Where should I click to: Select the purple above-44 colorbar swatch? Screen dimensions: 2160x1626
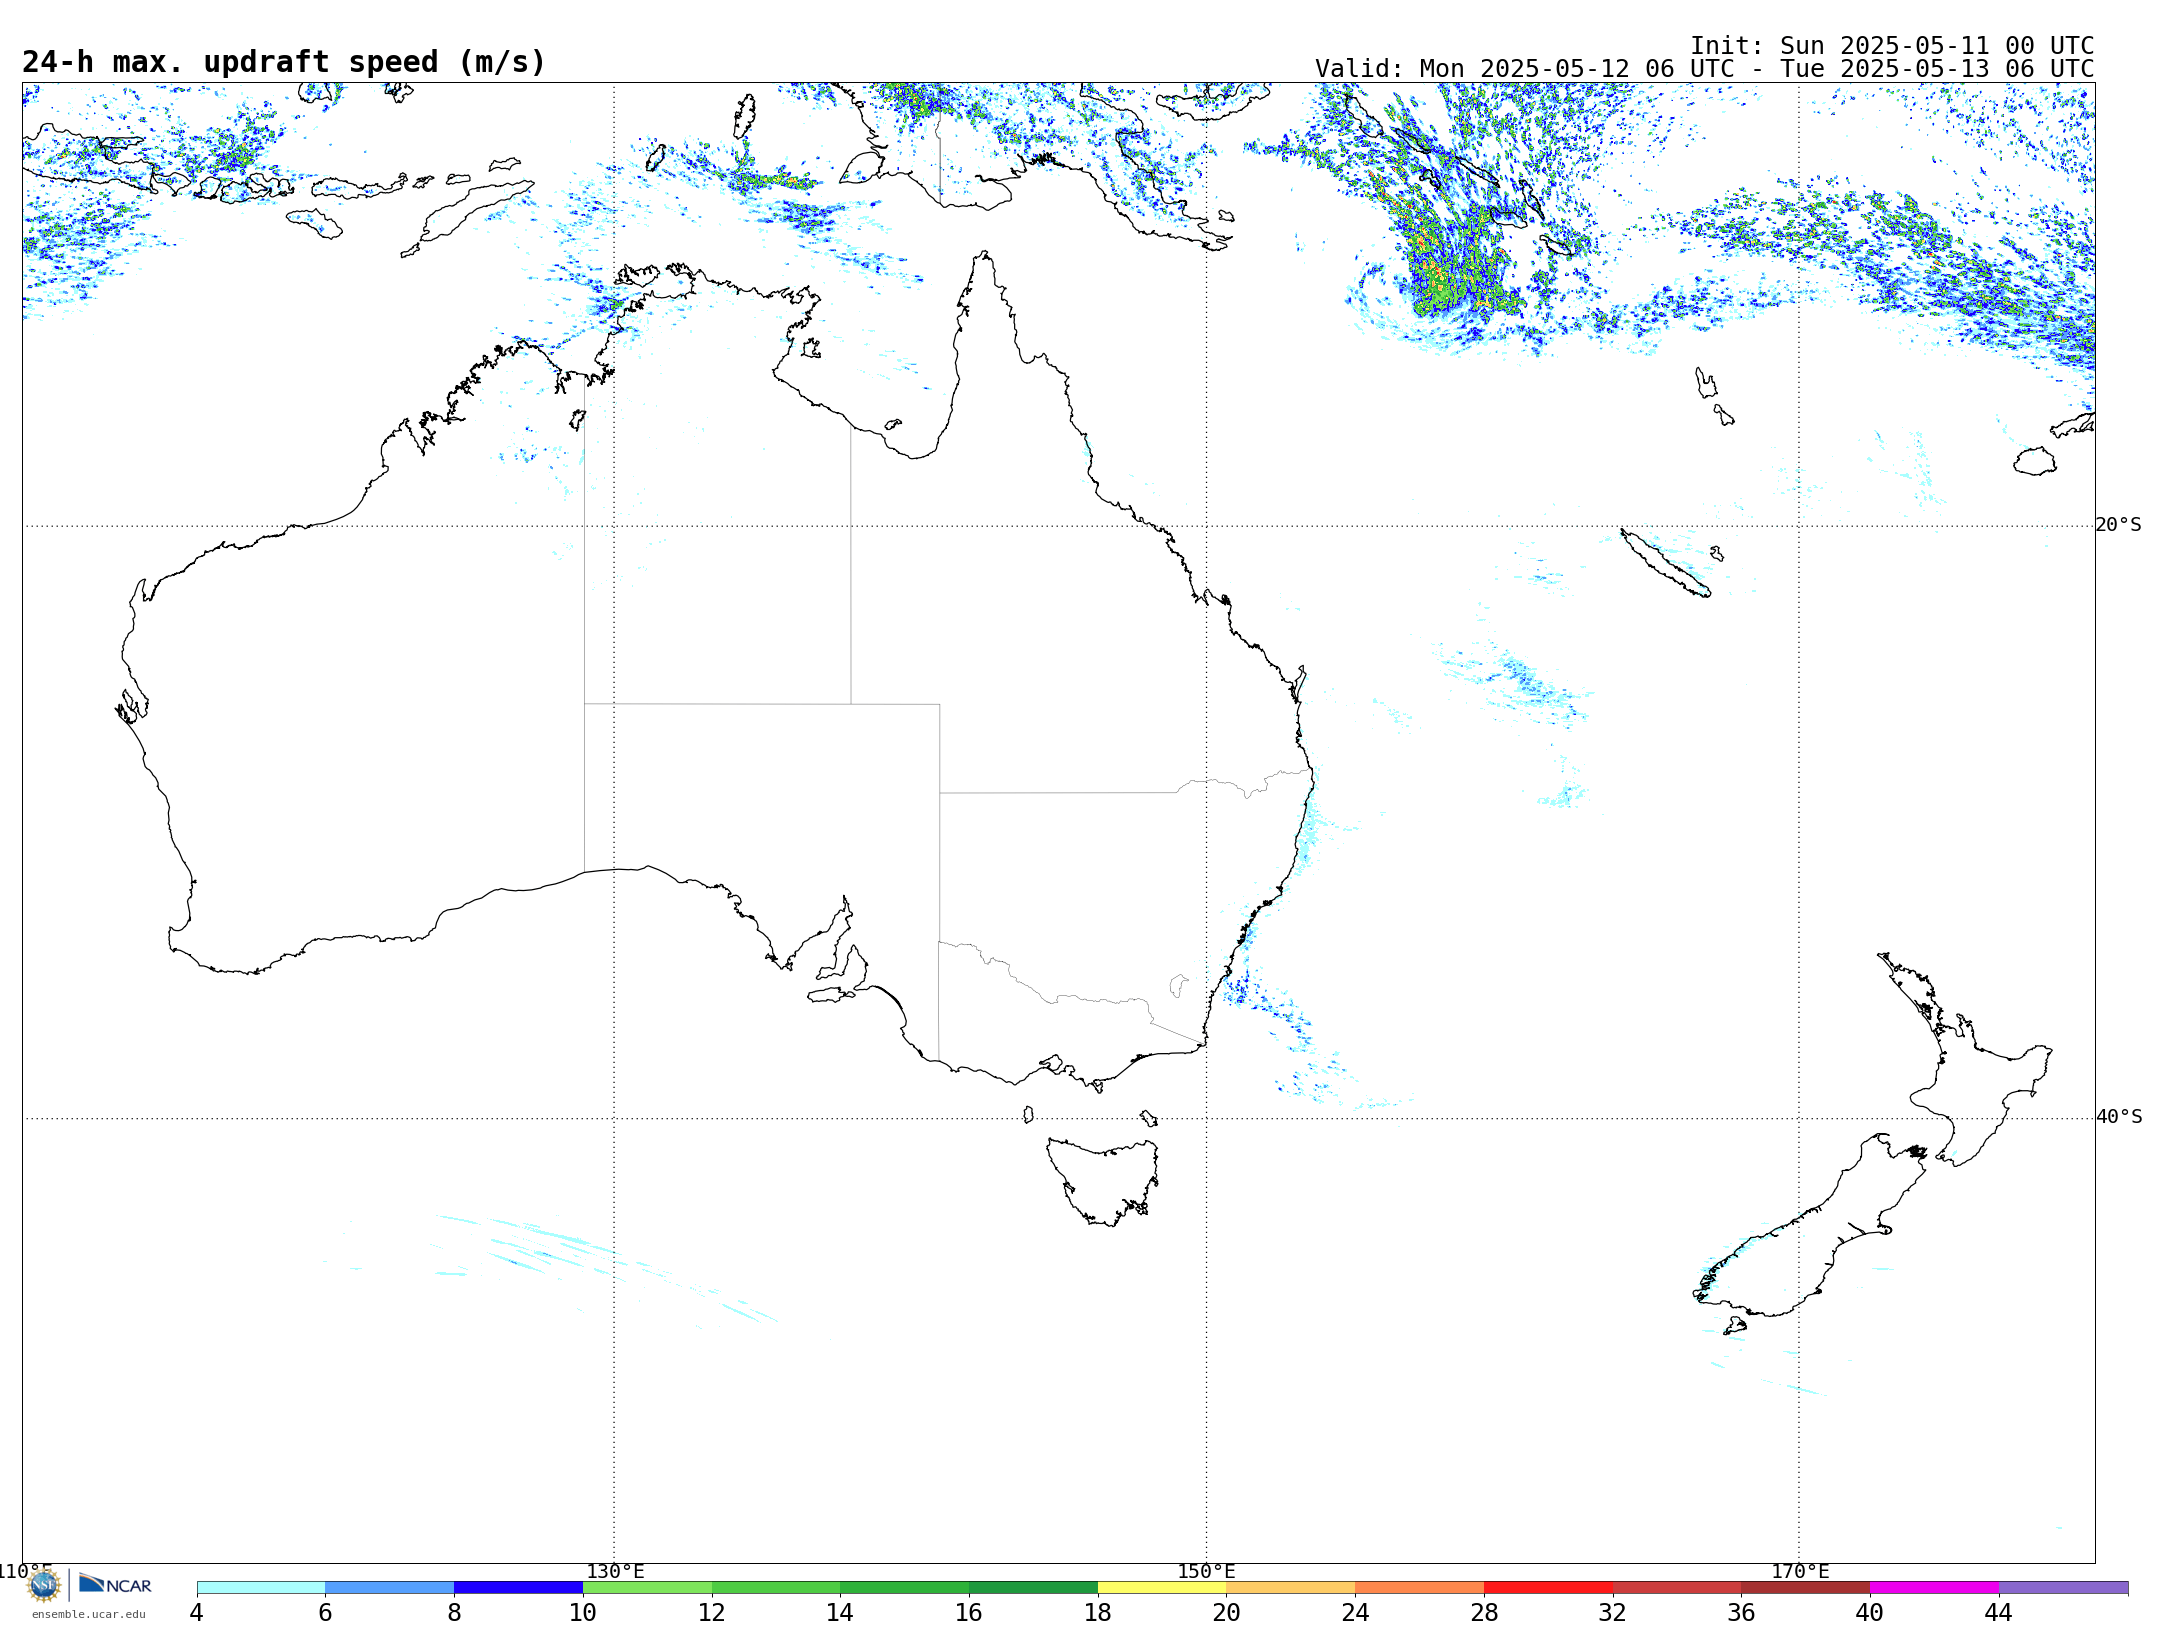click(2063, 1587)
